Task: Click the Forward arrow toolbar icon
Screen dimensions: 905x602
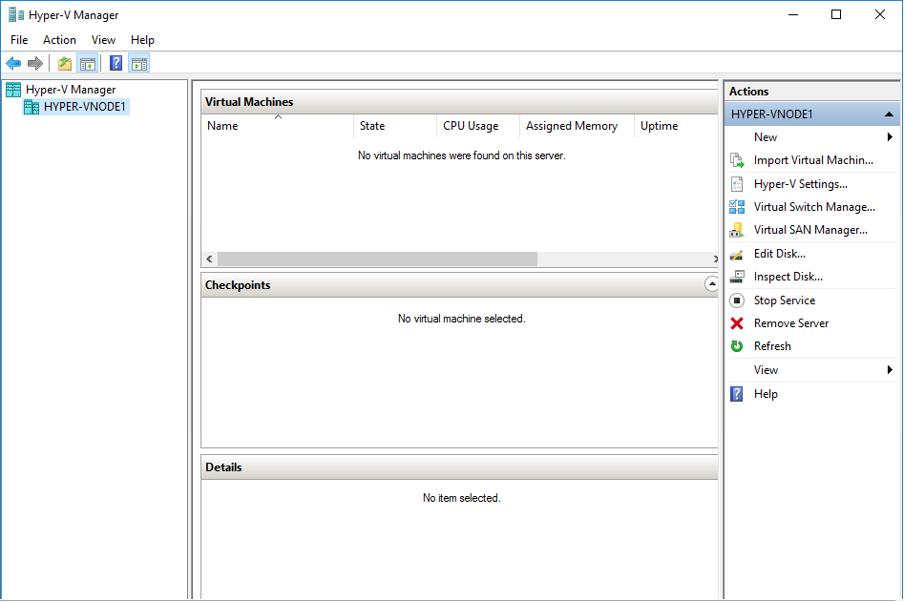Action: (x=35, y=63)
